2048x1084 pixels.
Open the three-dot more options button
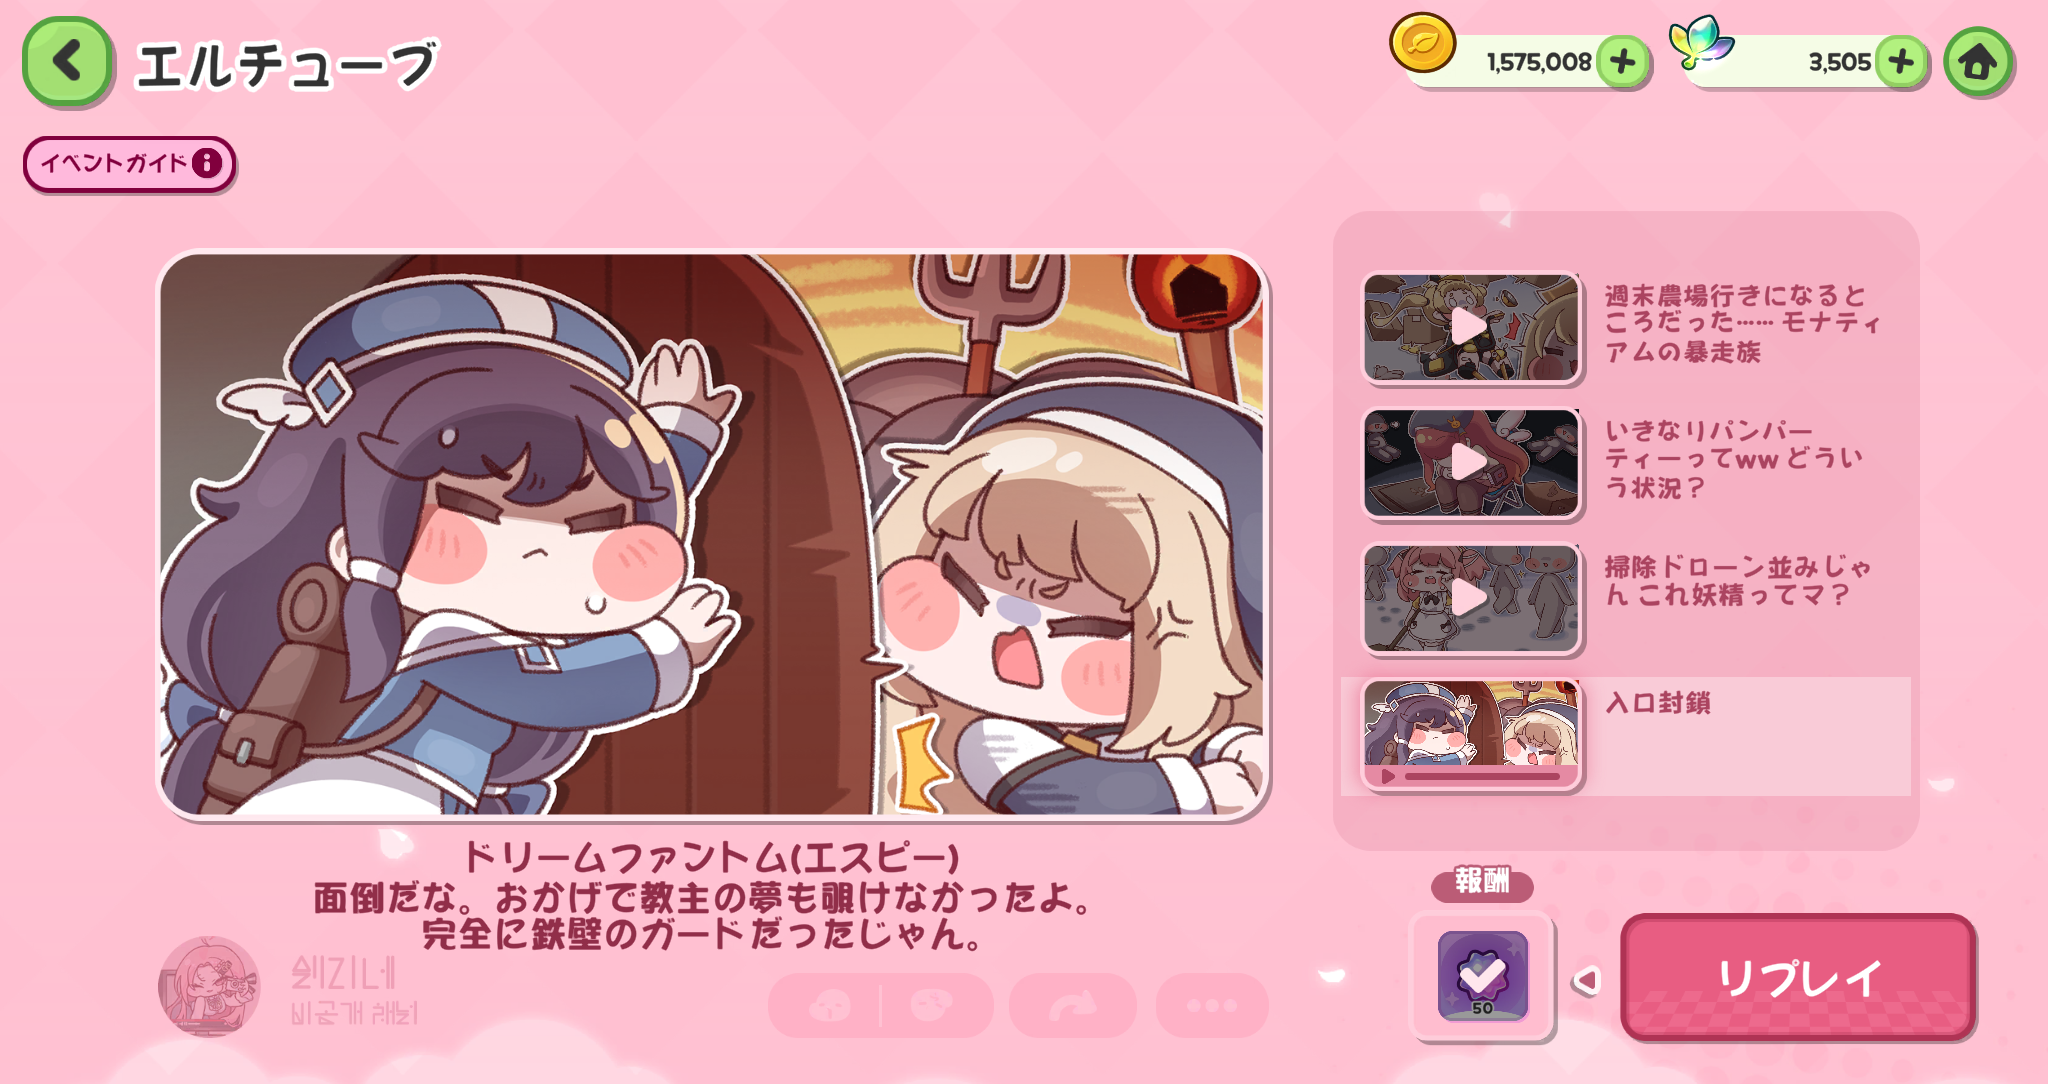[x=1212, y=1005]
